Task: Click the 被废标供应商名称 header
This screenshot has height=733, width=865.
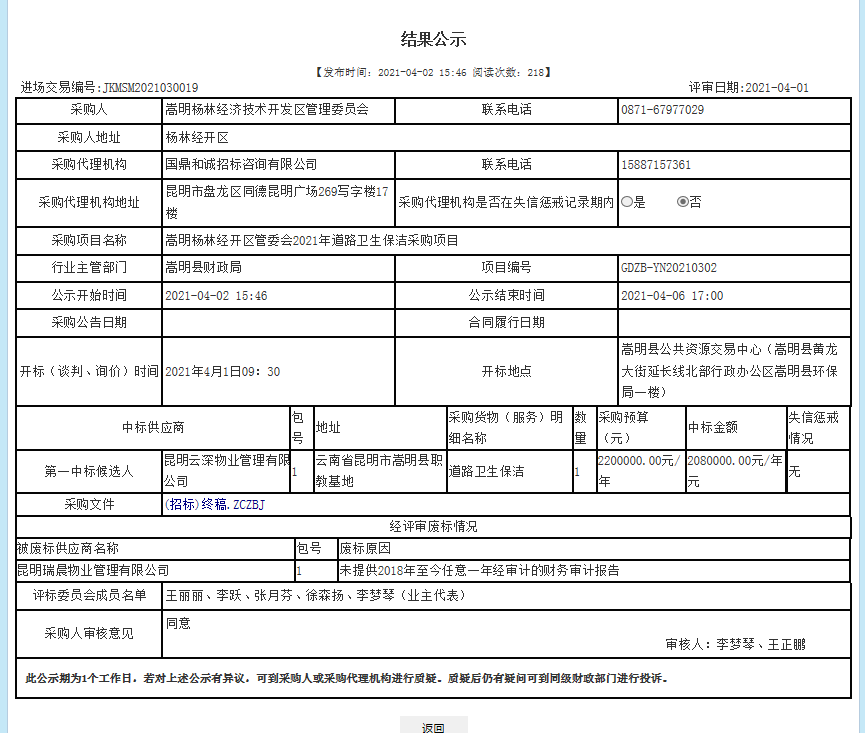Action: [x=68, y=549]
